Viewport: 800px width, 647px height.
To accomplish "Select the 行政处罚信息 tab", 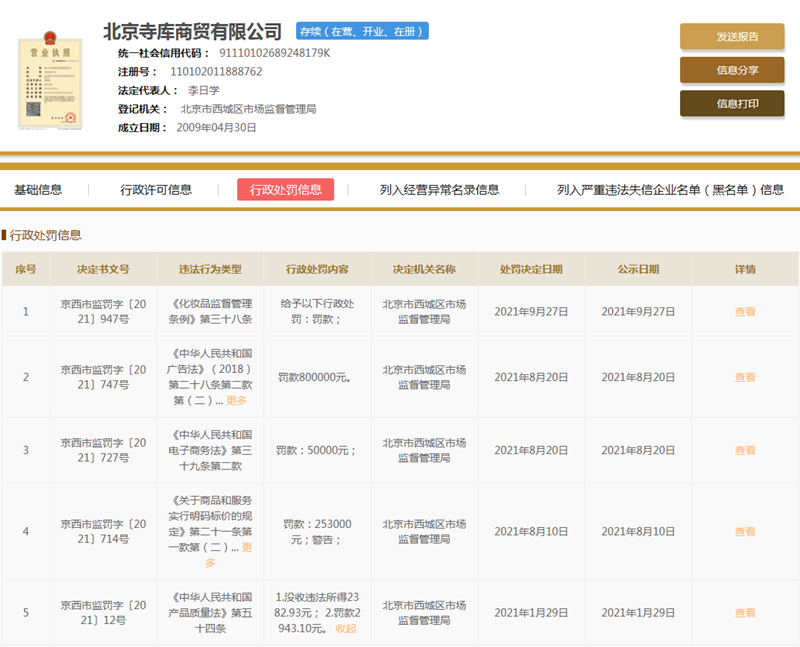I will [286, 189].
